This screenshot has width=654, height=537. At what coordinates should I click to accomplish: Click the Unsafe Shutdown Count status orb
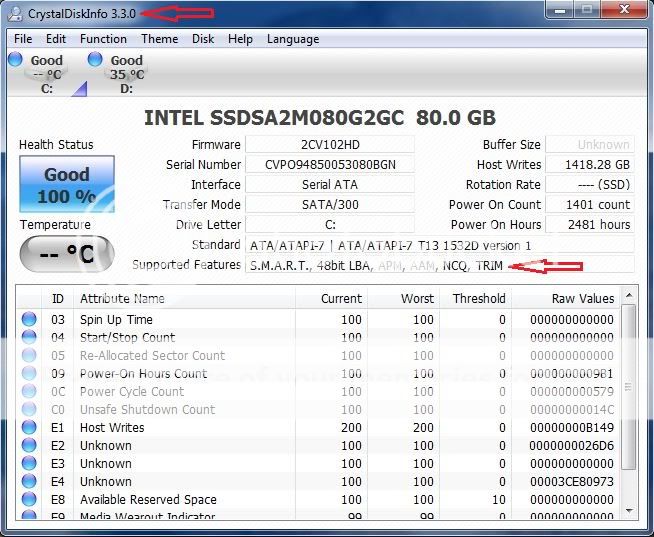coord(29,409)
